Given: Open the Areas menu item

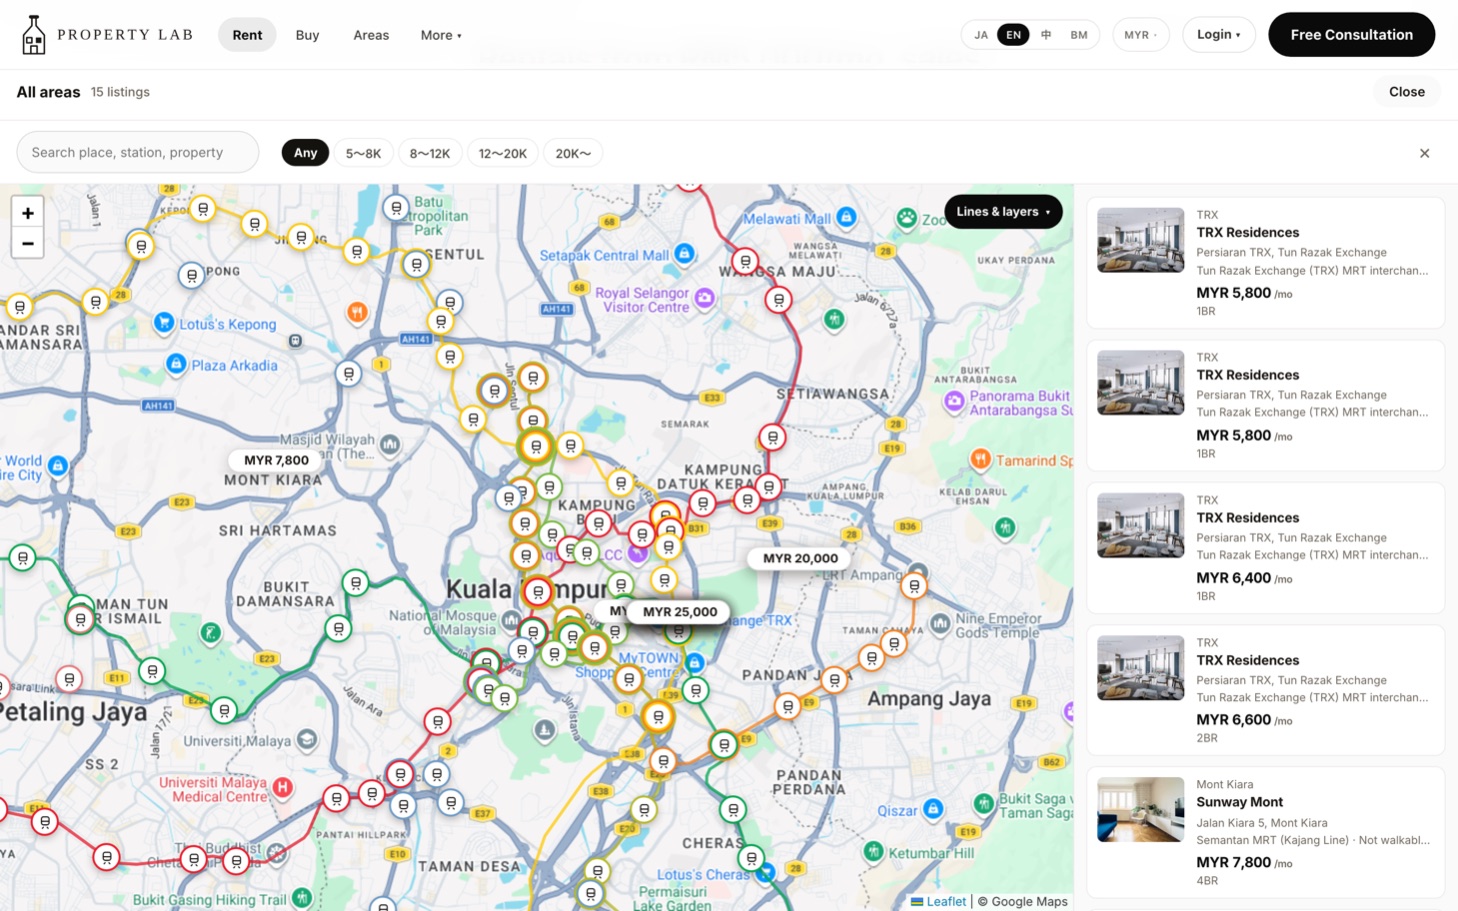Looking at the screenshot, I should 371,35.
